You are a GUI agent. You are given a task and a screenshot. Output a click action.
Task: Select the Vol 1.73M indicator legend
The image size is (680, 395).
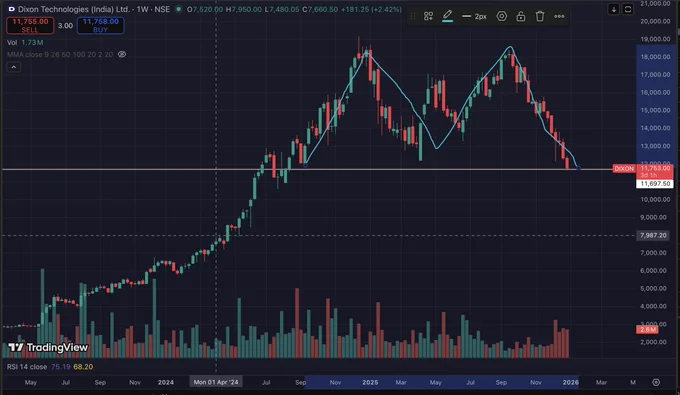click(x=25, y=42)
